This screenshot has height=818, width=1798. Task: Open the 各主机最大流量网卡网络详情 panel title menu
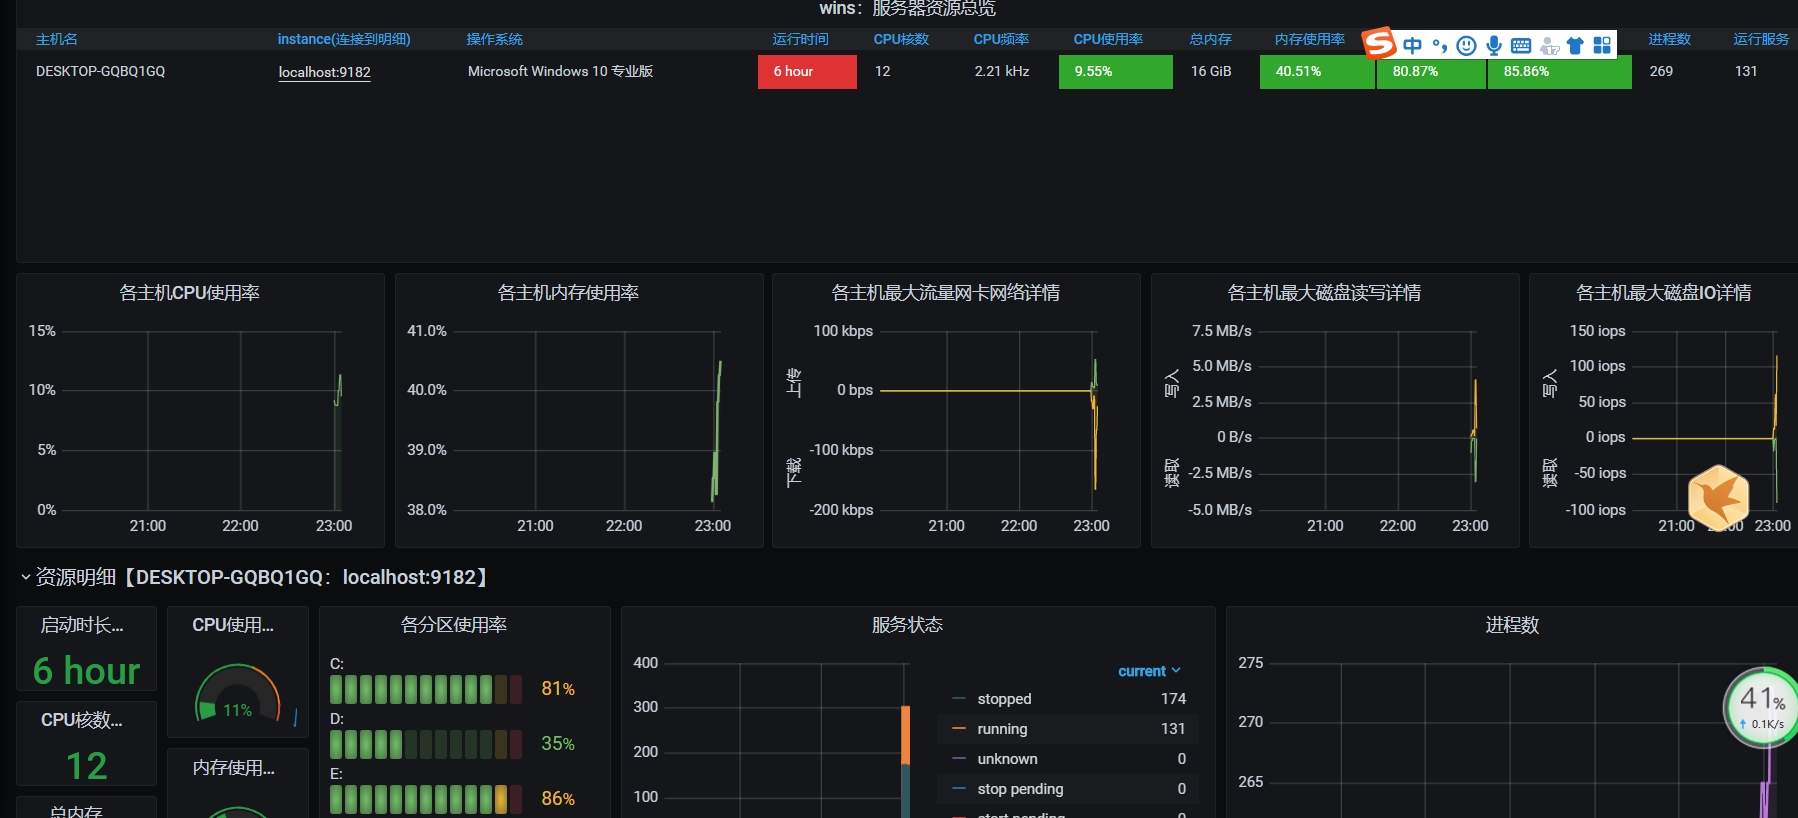coord(945,293)
